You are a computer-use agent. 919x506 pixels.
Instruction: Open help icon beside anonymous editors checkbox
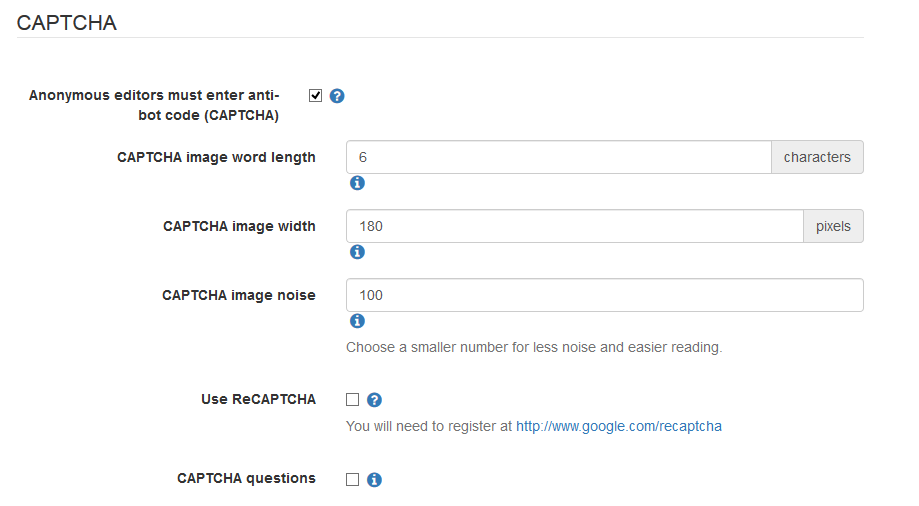click(x=337, y=96)
